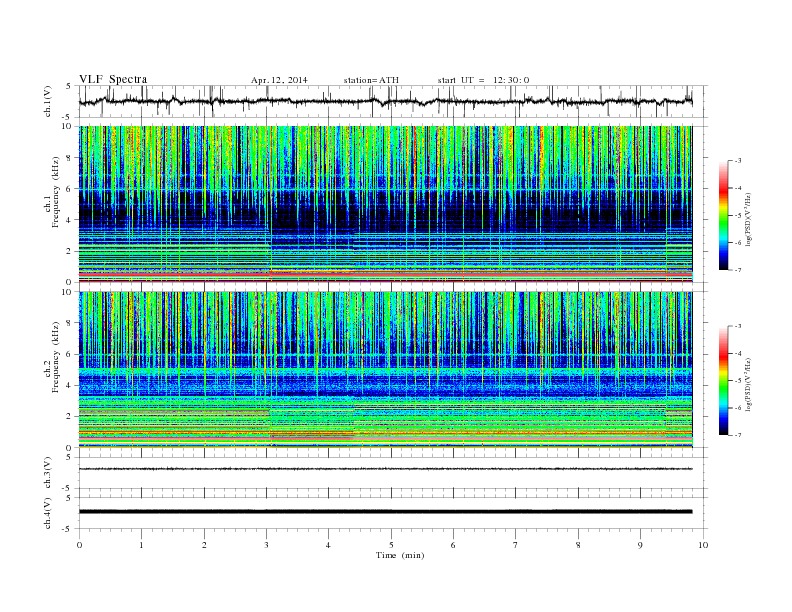The width and height of the screenshot is (792, 612).
Task: Click the 'station=ATH' label
Action: [x=371, y=80]
